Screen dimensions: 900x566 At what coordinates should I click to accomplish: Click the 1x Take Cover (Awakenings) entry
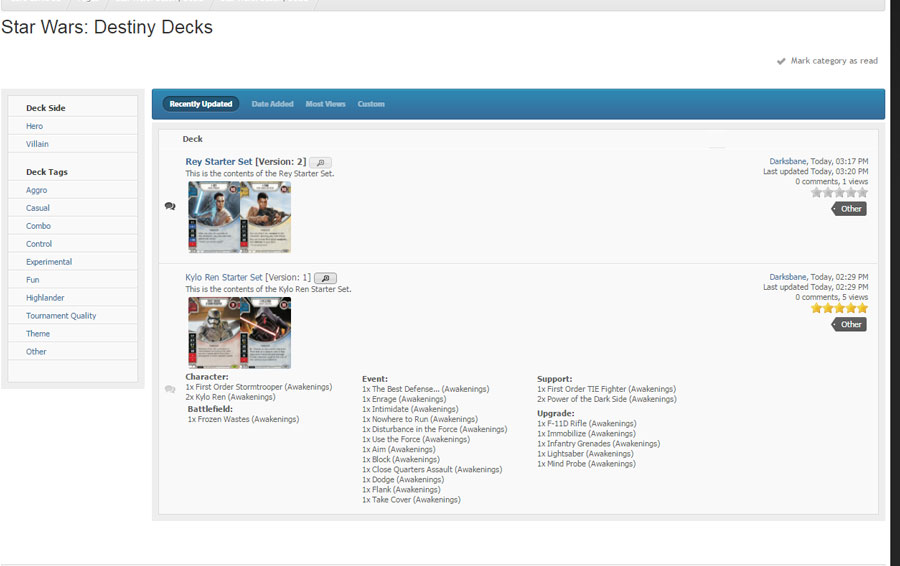pyautogui.click(x=412, y=500)
